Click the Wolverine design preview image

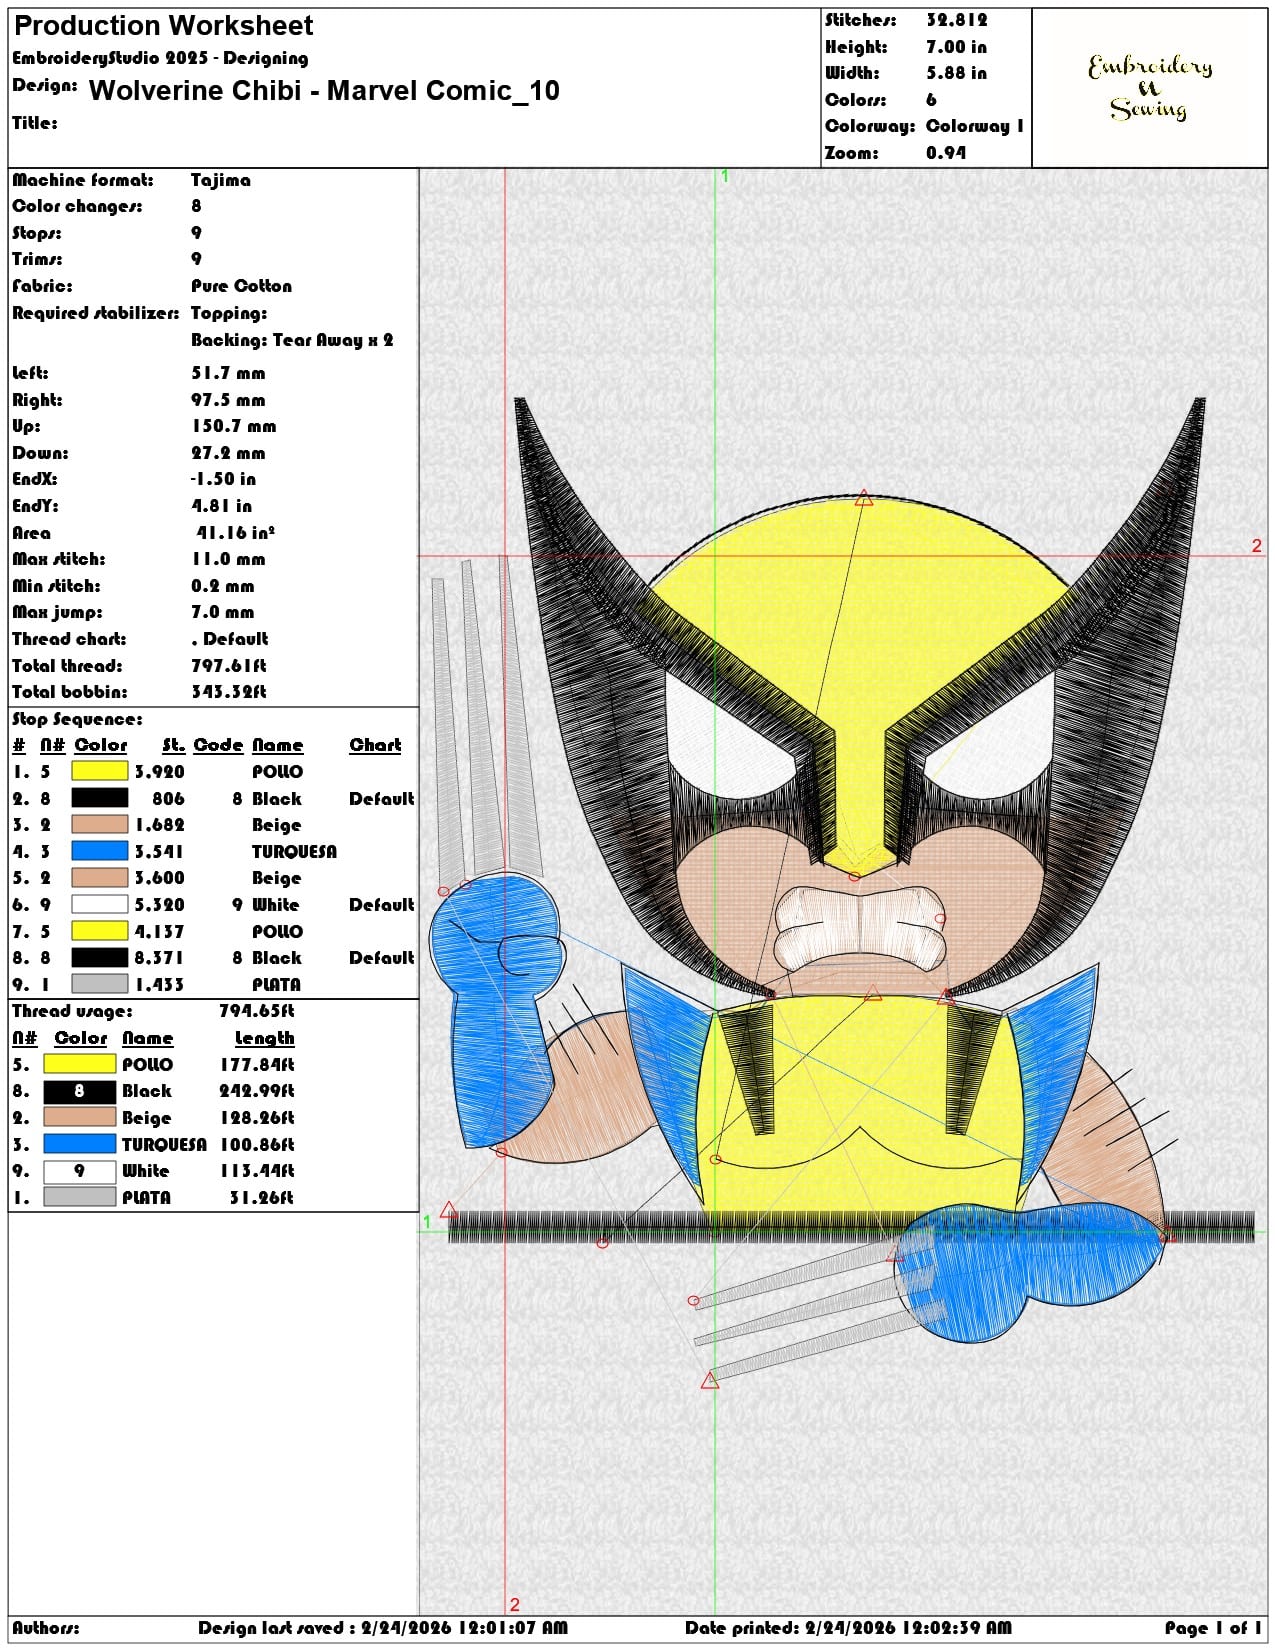pyautogui.click(x=844, y=890)
